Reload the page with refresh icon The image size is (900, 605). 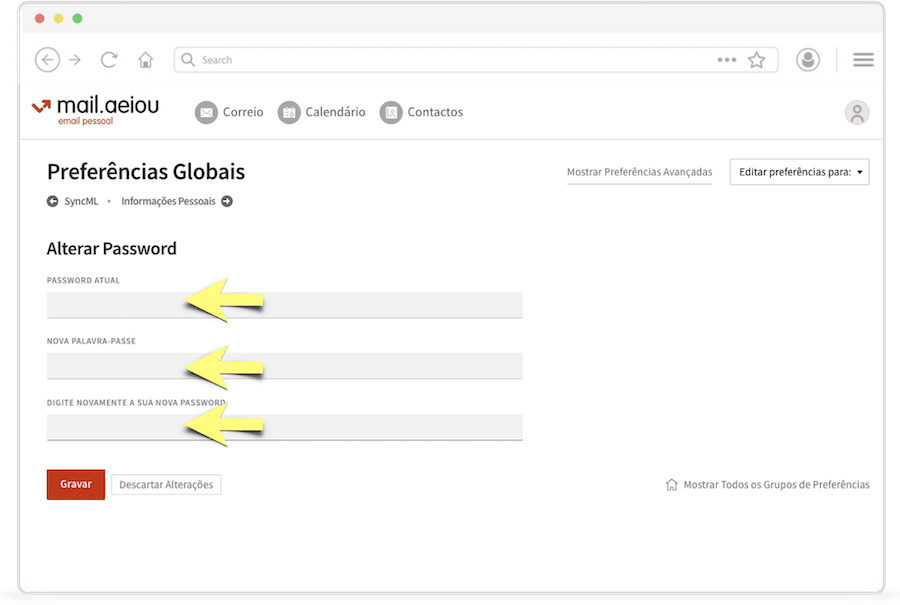coord(110,60)
